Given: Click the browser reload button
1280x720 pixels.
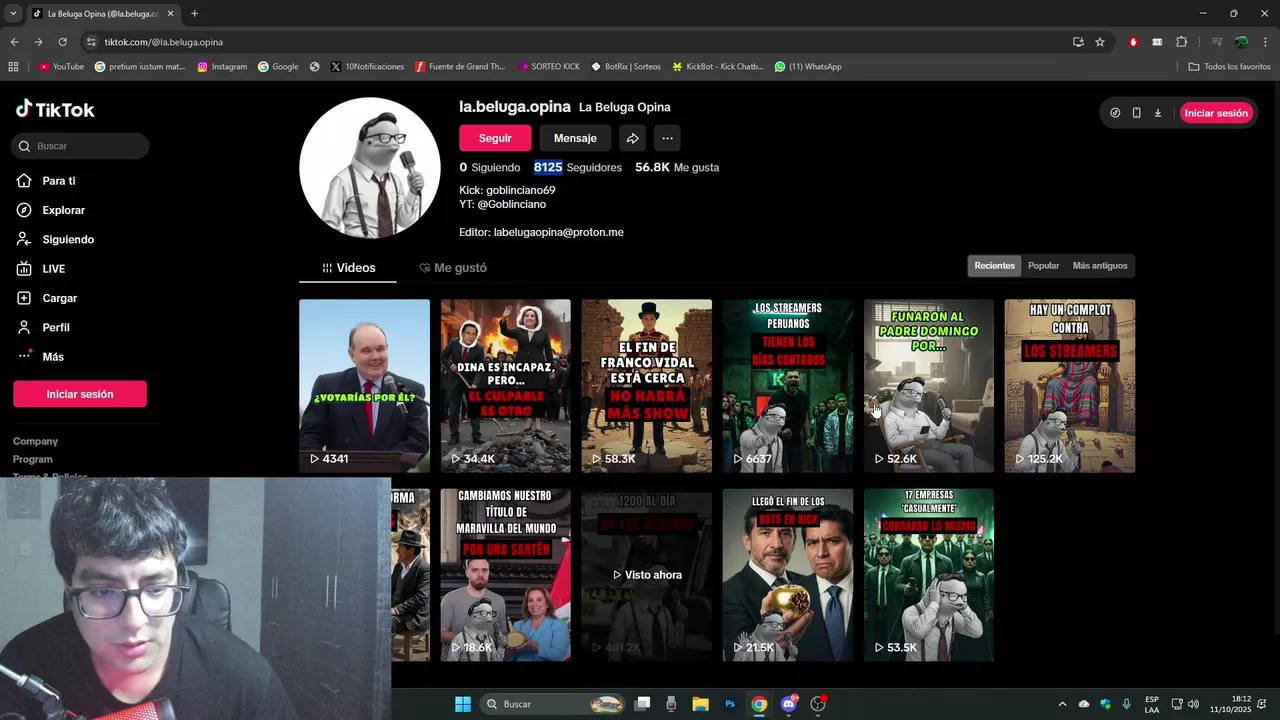Looking at the screenshot, I should [x=62, y=42].
